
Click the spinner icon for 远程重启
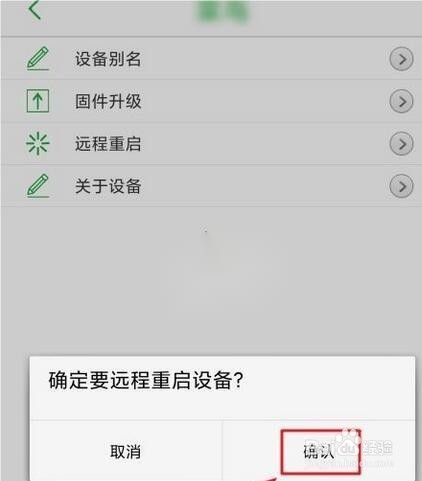tap(38, 144)
